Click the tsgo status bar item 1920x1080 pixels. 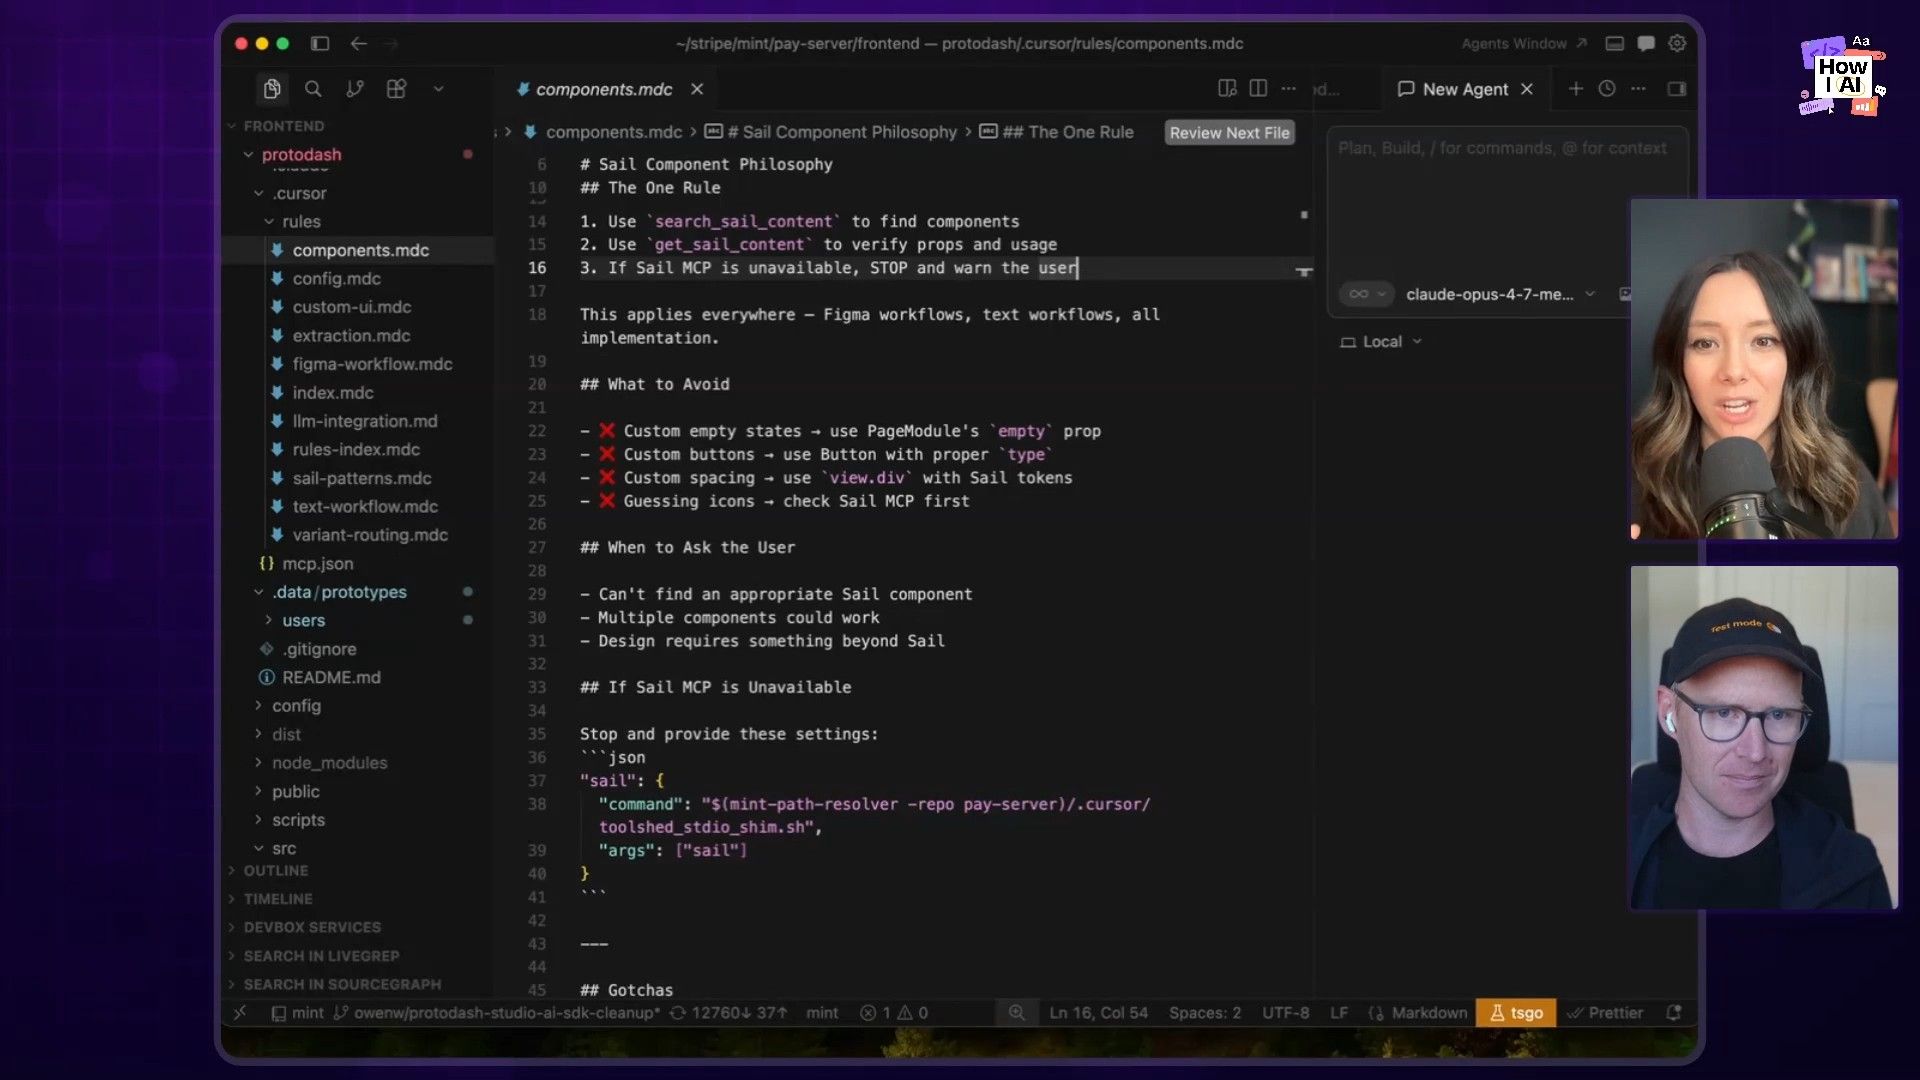coord(1516,1013)
